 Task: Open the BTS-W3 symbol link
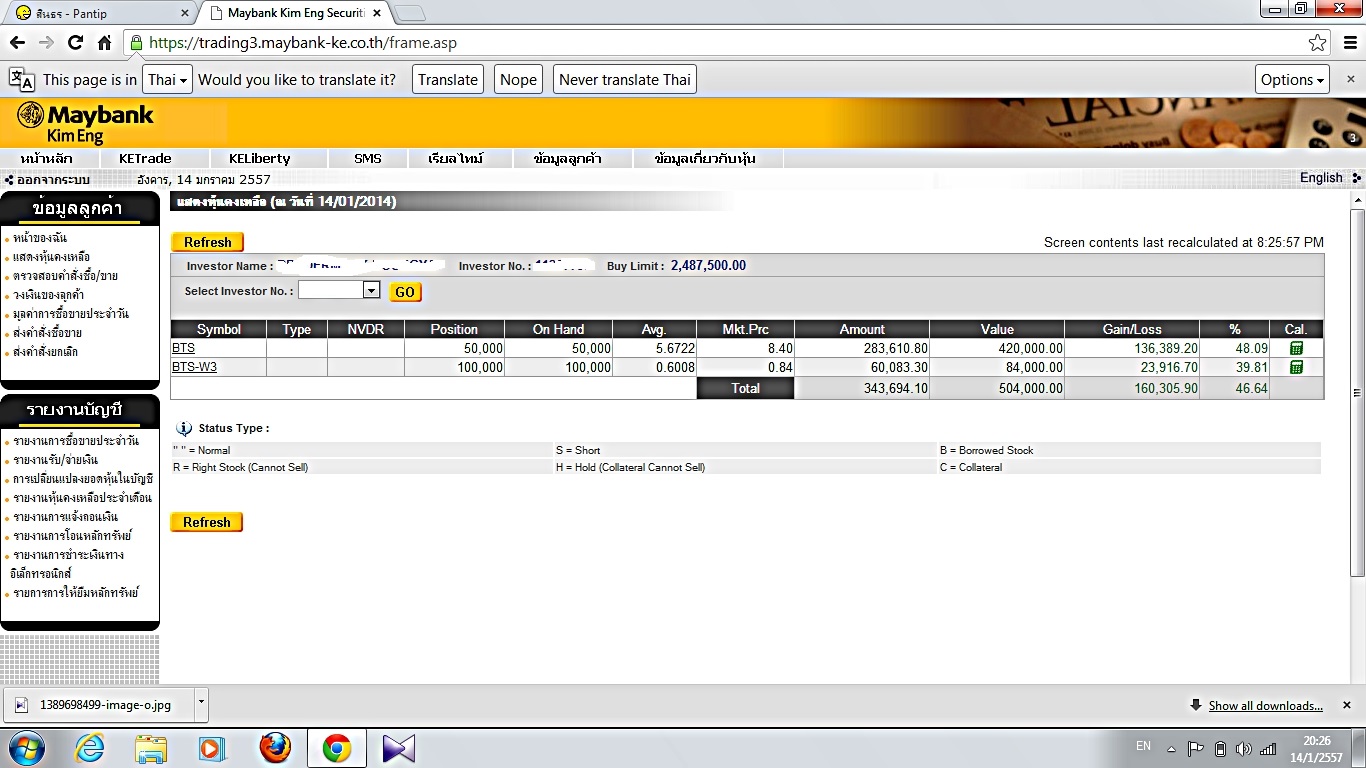194,367
